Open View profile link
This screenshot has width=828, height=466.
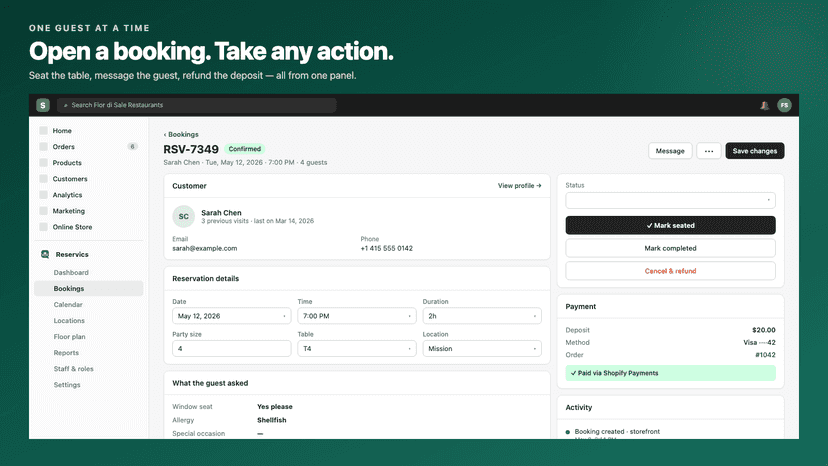(520, 185)
